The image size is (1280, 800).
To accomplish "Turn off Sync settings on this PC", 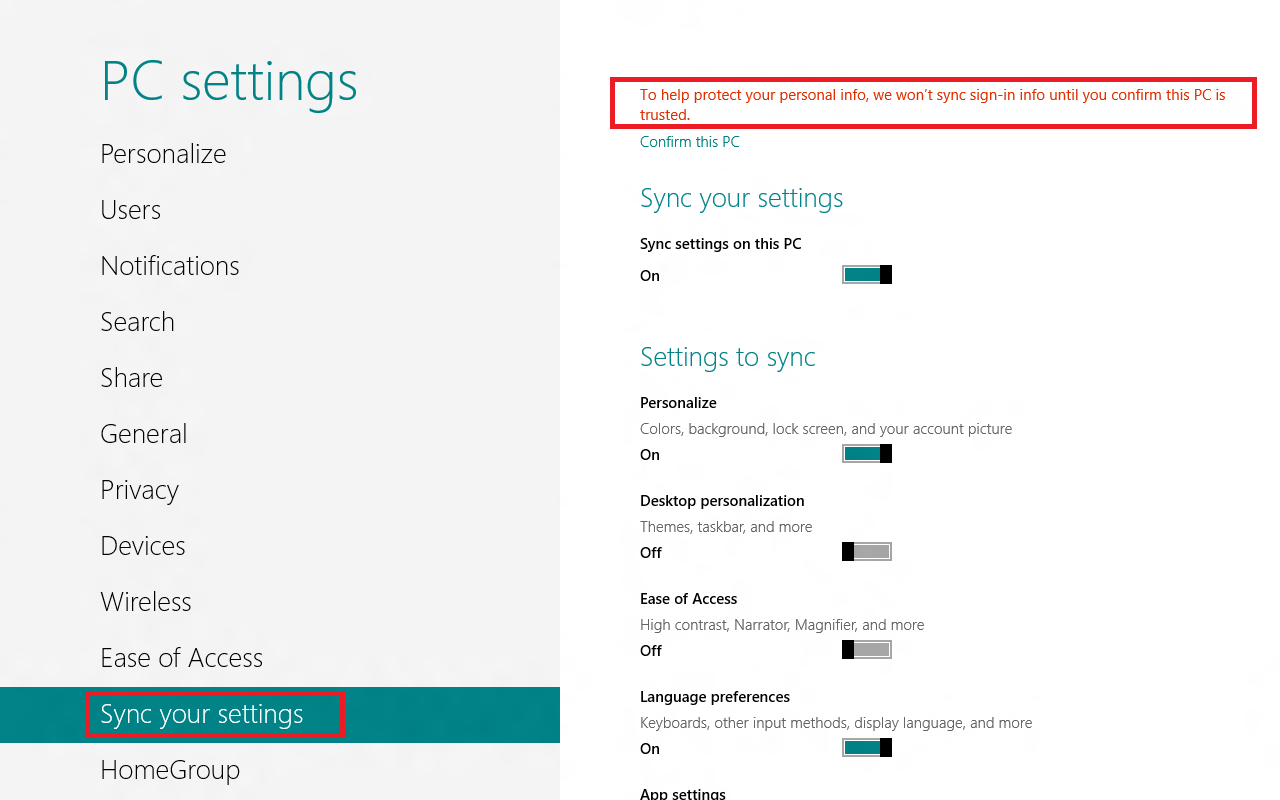I will [866, 275].
